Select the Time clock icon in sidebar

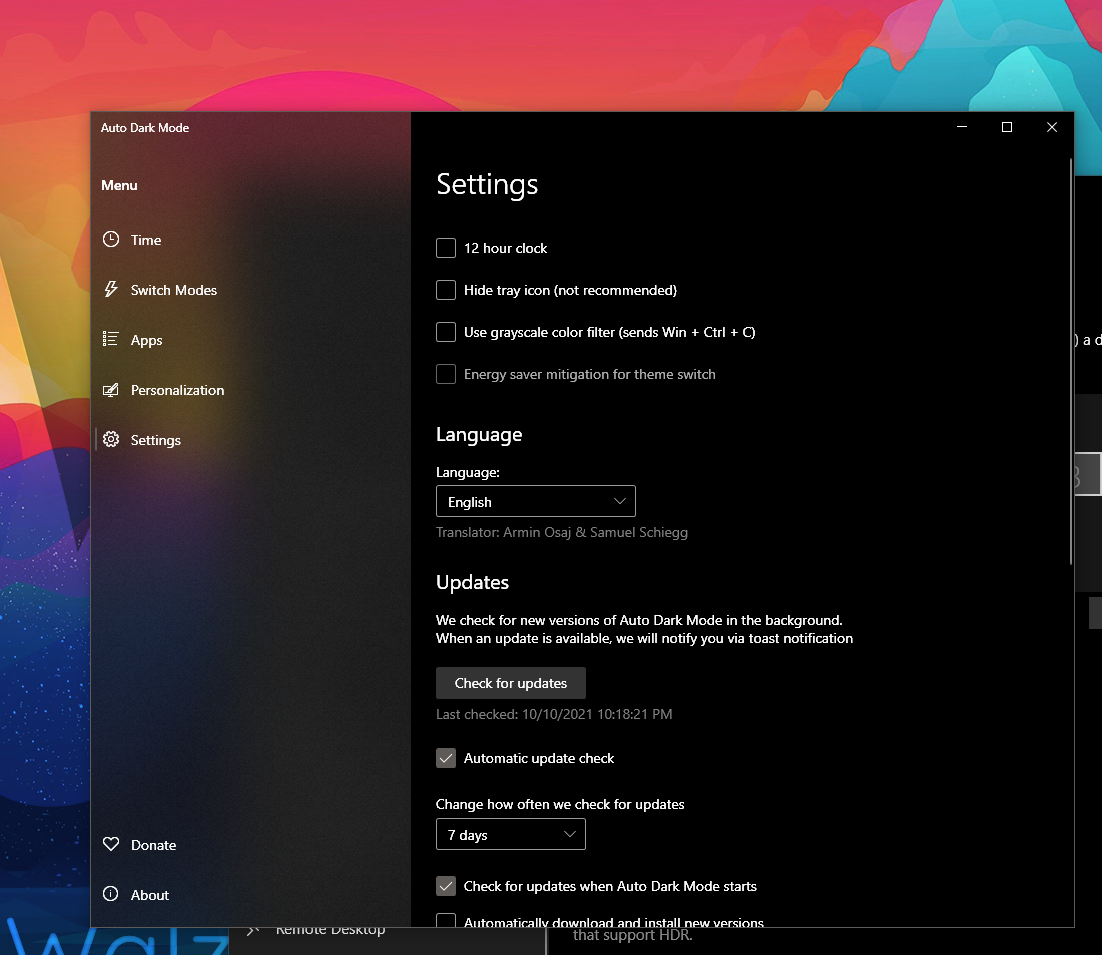coord(111,240)
